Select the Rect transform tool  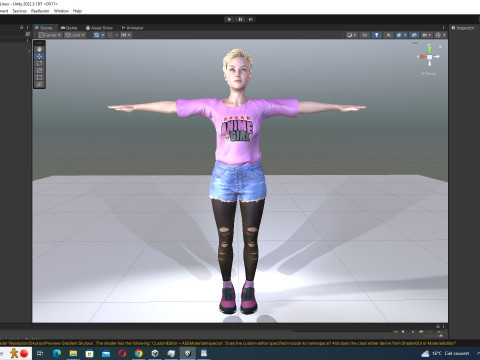pos(39,77)
